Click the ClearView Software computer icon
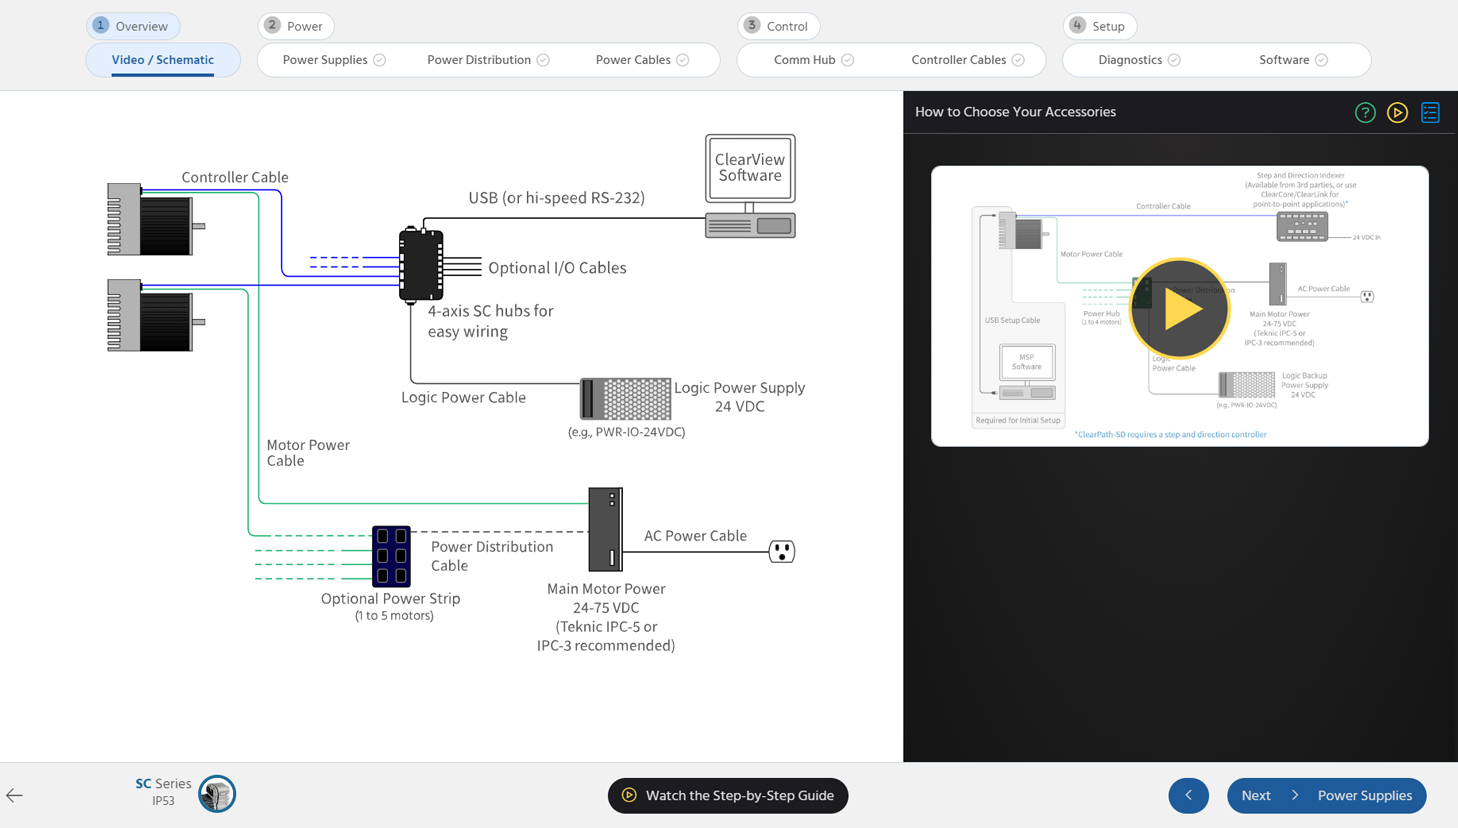 pos(750,186)
